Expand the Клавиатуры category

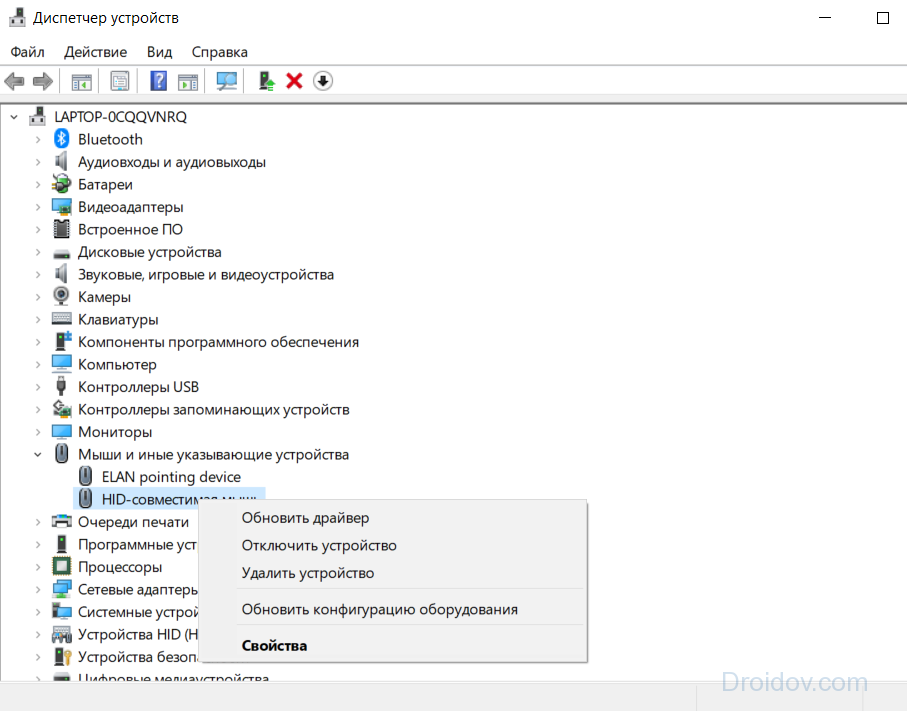click(38, 319)
